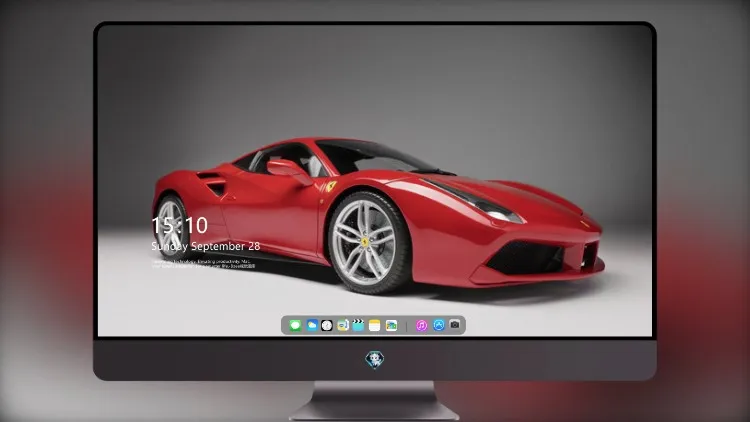The image size is (750, 422).
Task: Launch the pink Music app in dock
Action: pyautogui.click(x=421, y=325)
